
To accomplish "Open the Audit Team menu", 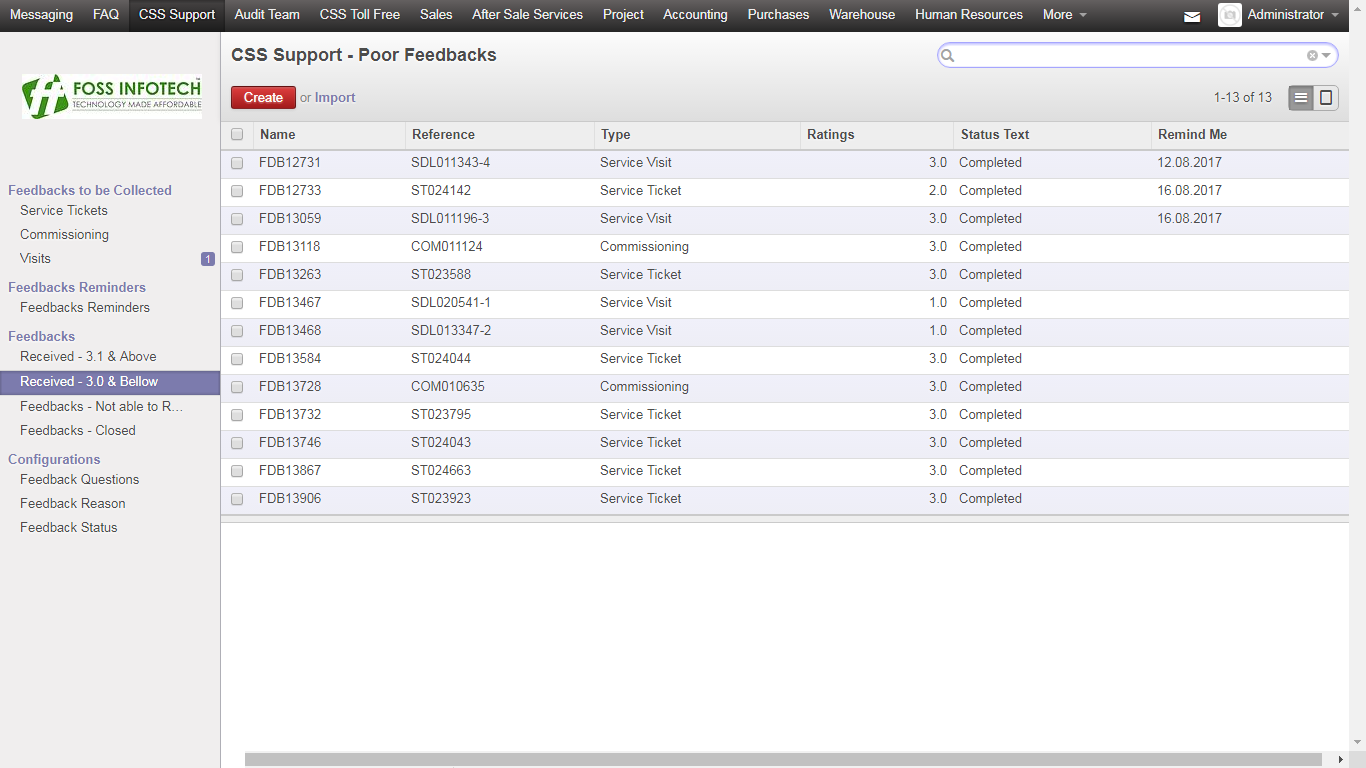I will [x=267, y=15].
